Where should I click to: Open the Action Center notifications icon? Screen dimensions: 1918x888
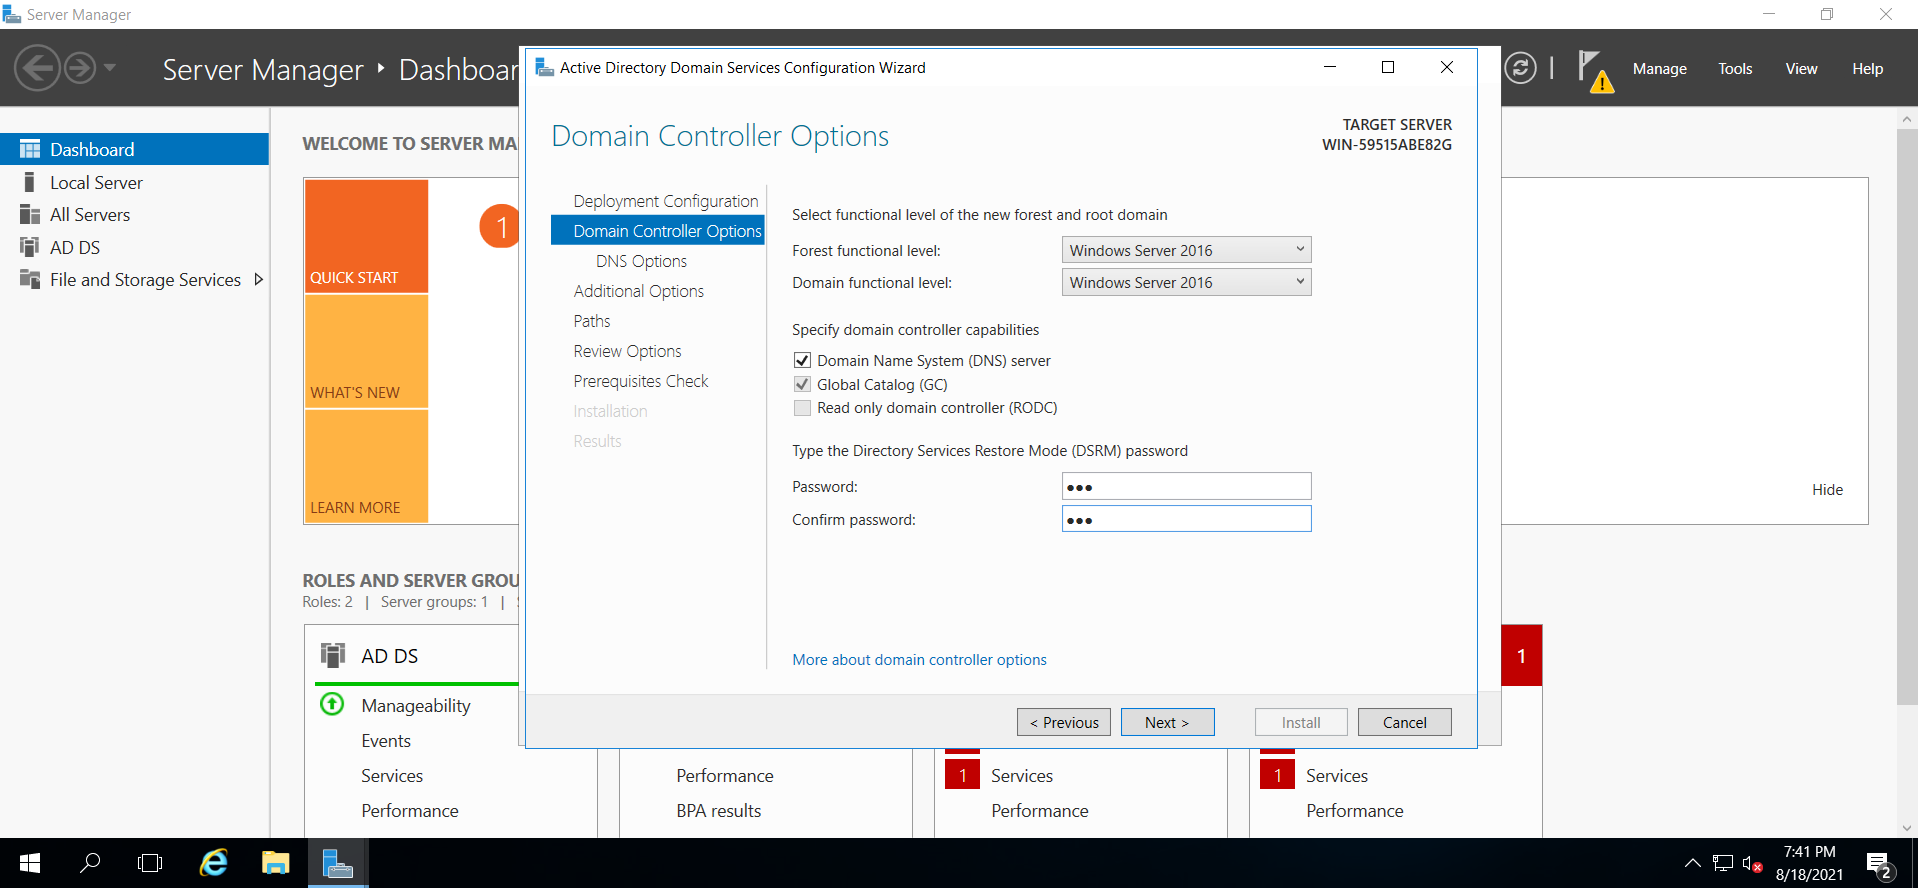[1879, 864]
